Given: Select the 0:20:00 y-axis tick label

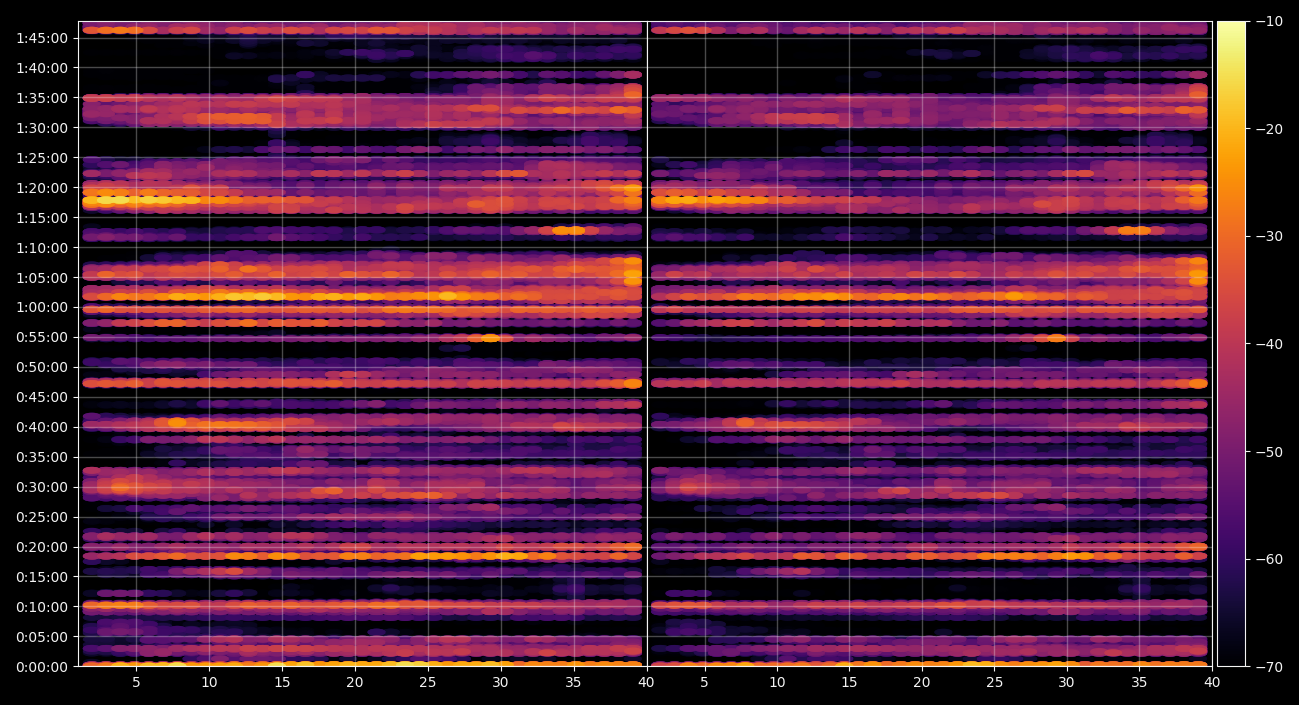Looking at the screenshot, I should point(42,547).
